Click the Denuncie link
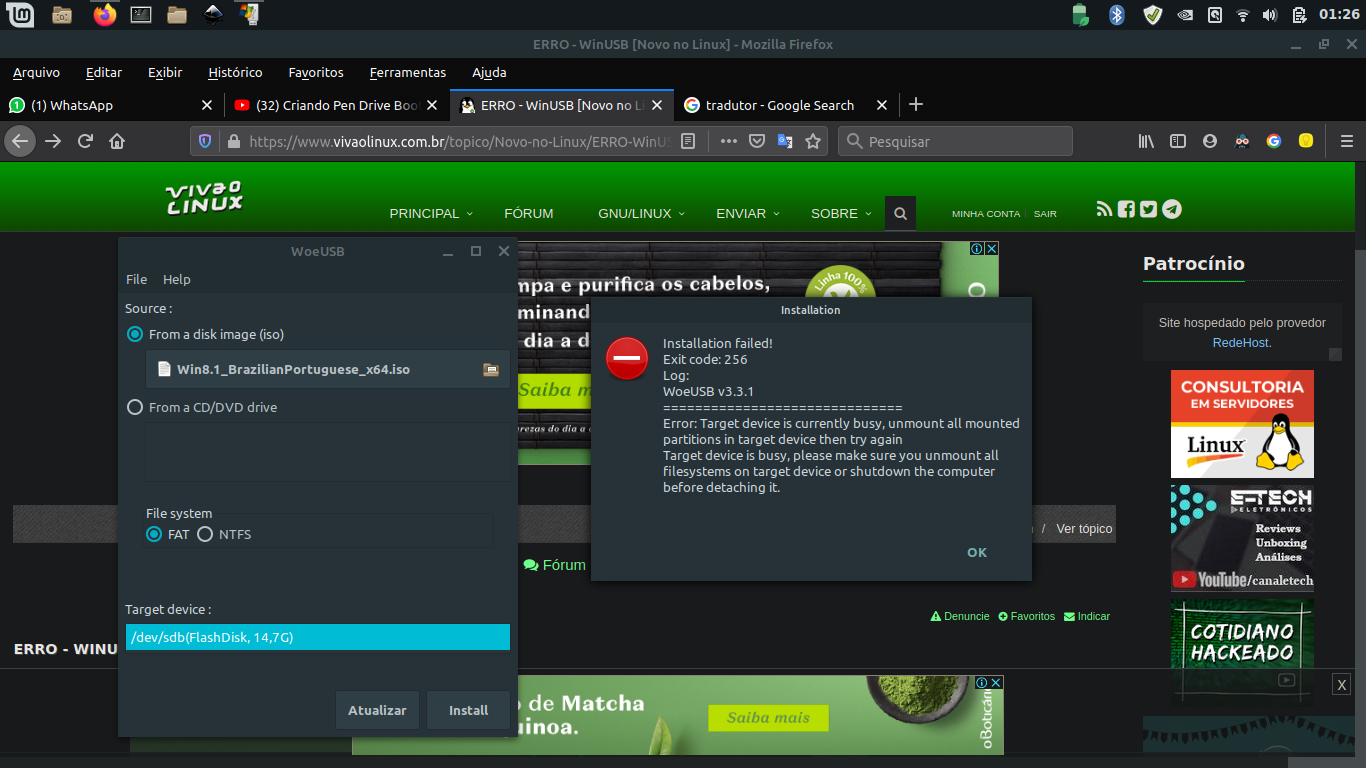This screenshot has height=768, width=1366. tap(960, 616)
